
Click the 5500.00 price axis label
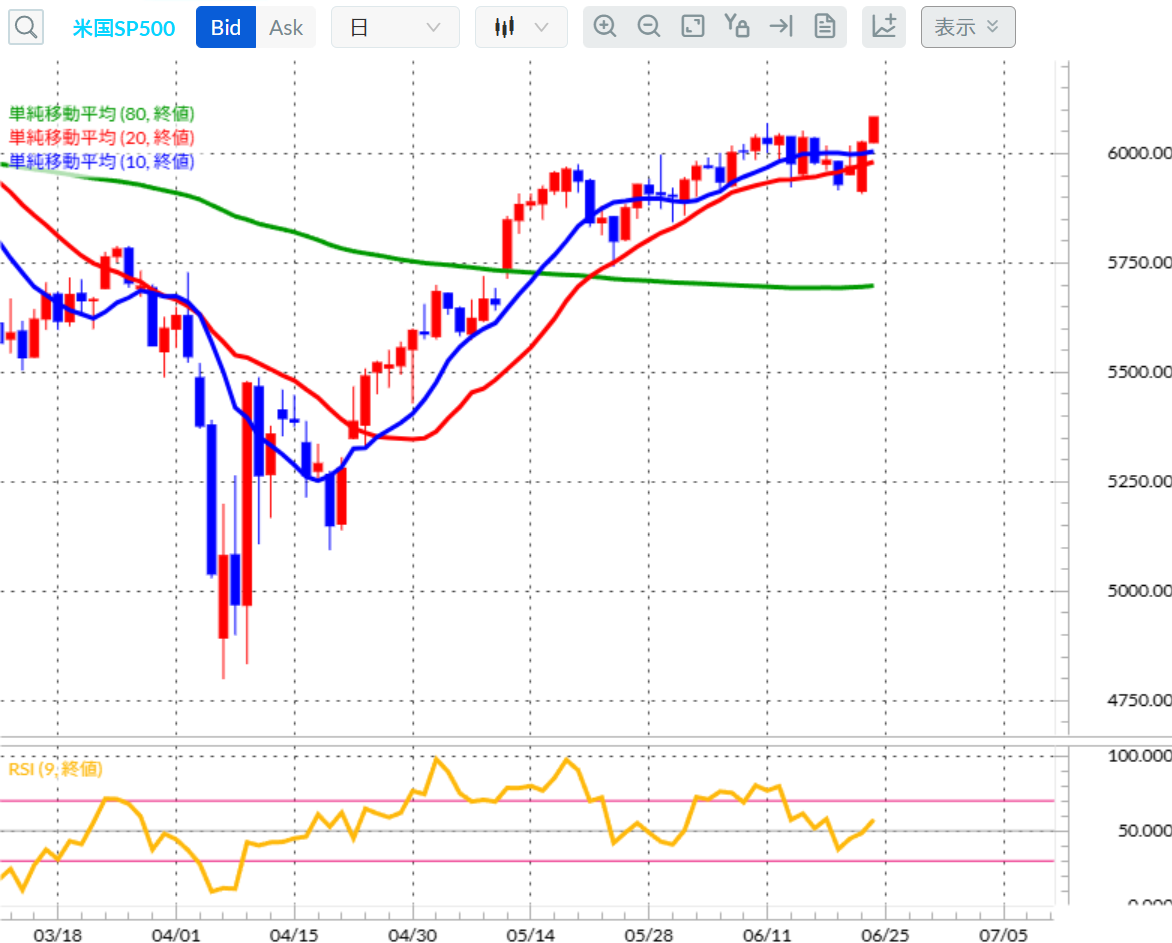(x=1139, y=372)
